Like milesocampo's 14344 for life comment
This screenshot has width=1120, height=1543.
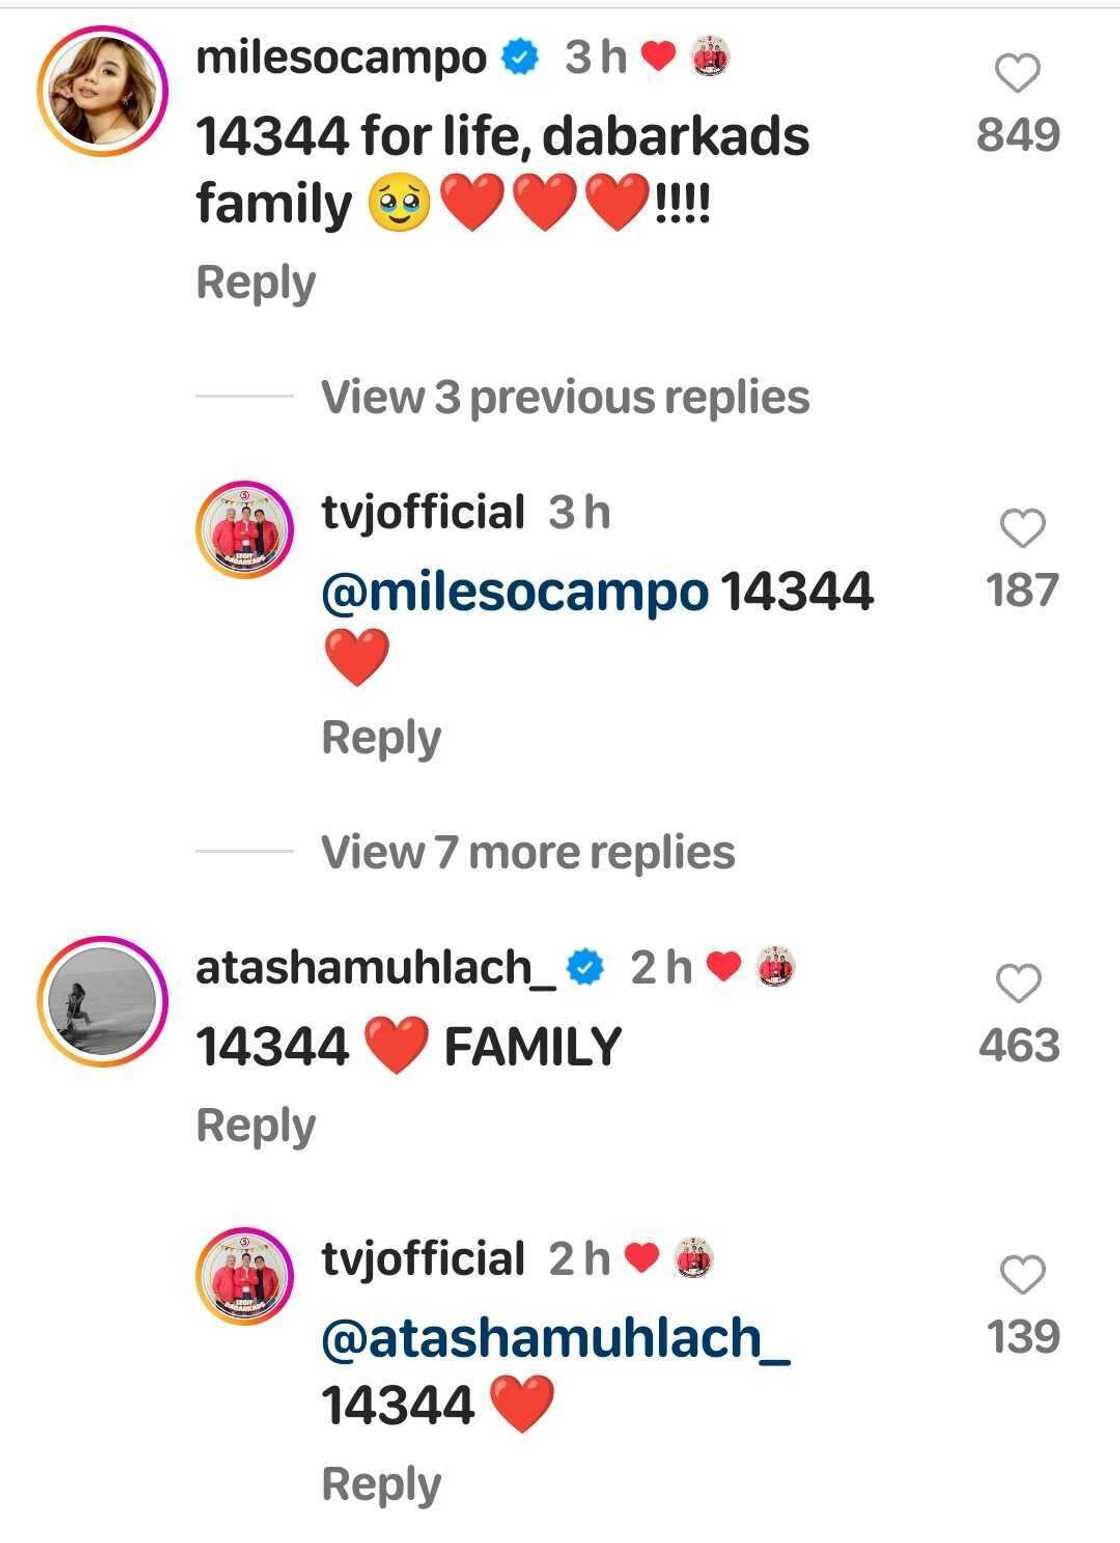[1017, 74]
